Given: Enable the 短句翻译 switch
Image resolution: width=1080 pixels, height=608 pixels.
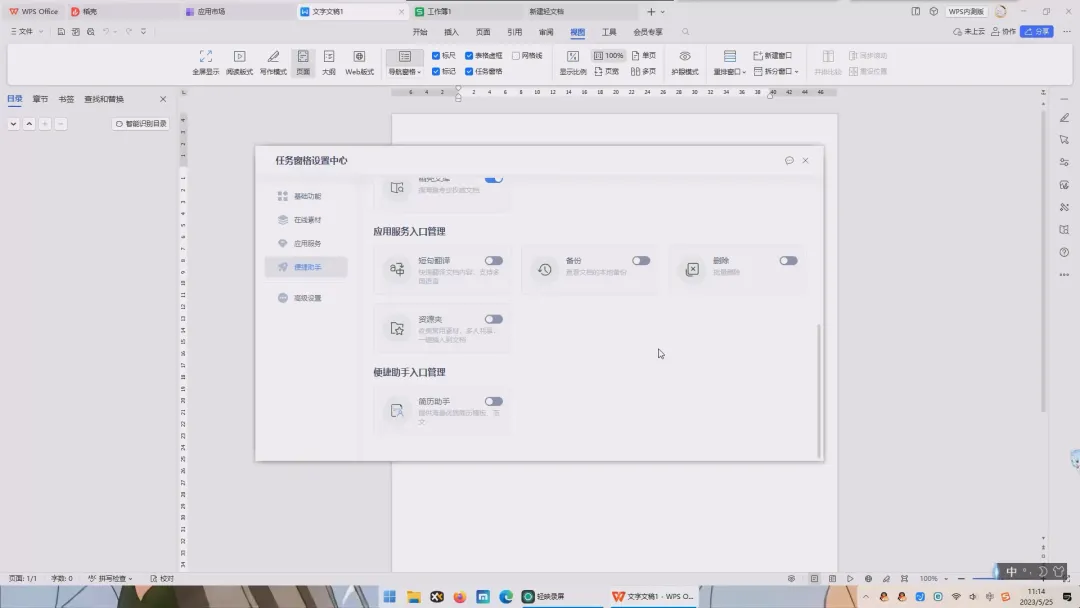Looking at the screenshot, I should pyautogui.click(x=493, y=261).
